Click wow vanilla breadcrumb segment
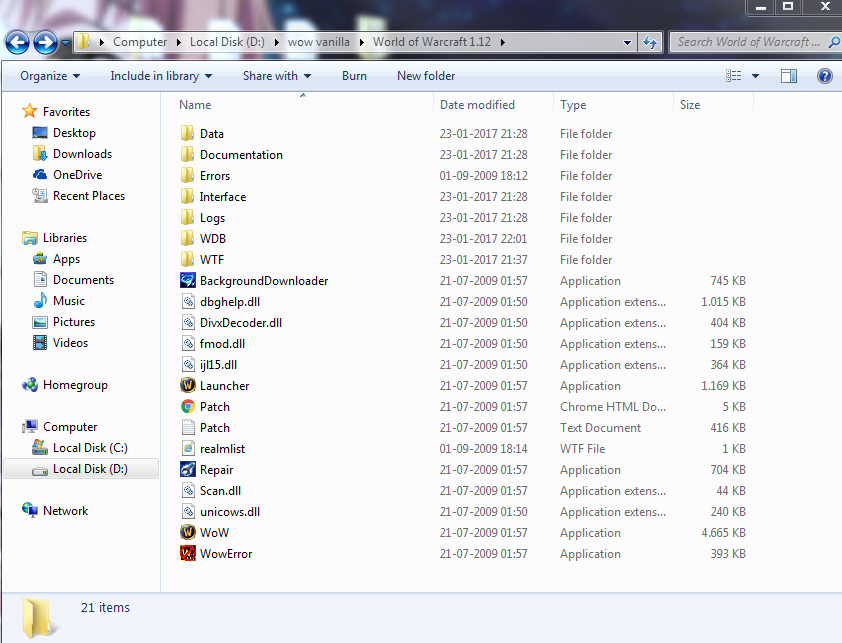842x643 pixels. pos(318,42)
